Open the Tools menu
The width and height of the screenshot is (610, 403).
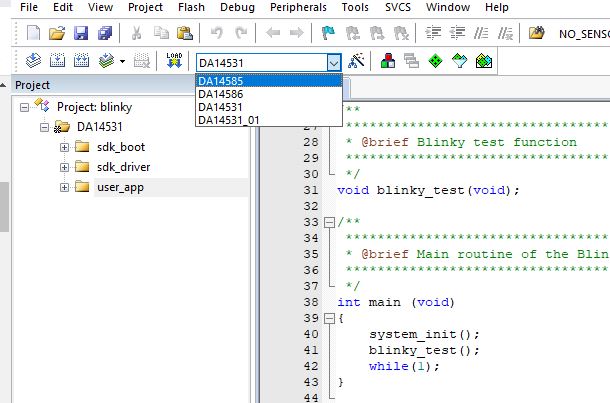(355, 7)
